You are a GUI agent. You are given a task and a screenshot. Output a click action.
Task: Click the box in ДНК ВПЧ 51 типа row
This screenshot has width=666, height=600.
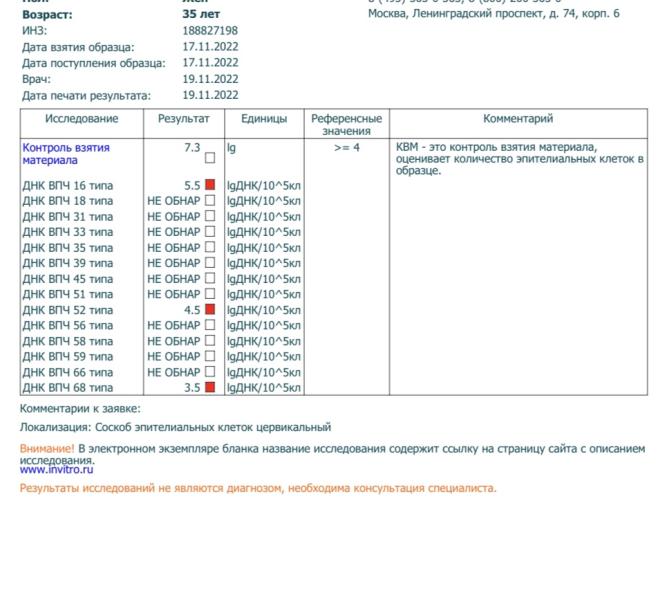210,293
